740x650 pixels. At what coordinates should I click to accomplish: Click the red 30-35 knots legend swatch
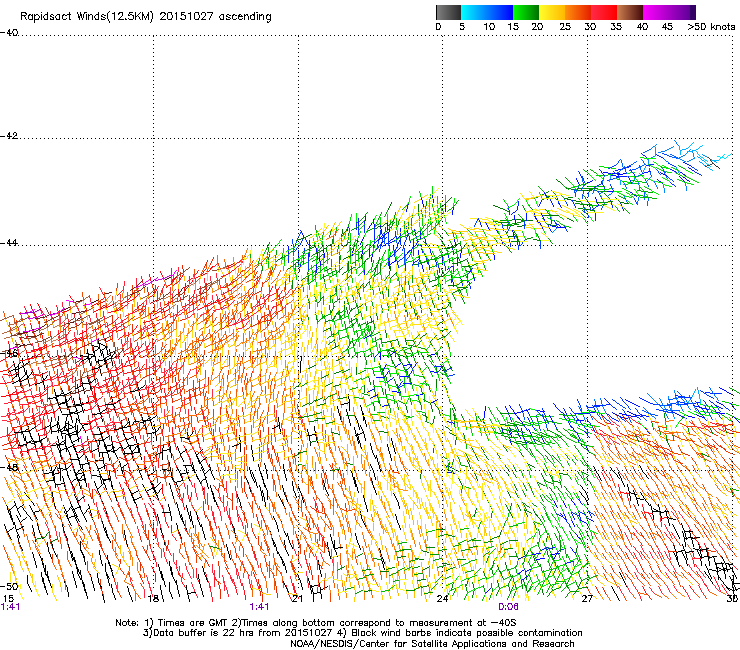click(604, 12)
